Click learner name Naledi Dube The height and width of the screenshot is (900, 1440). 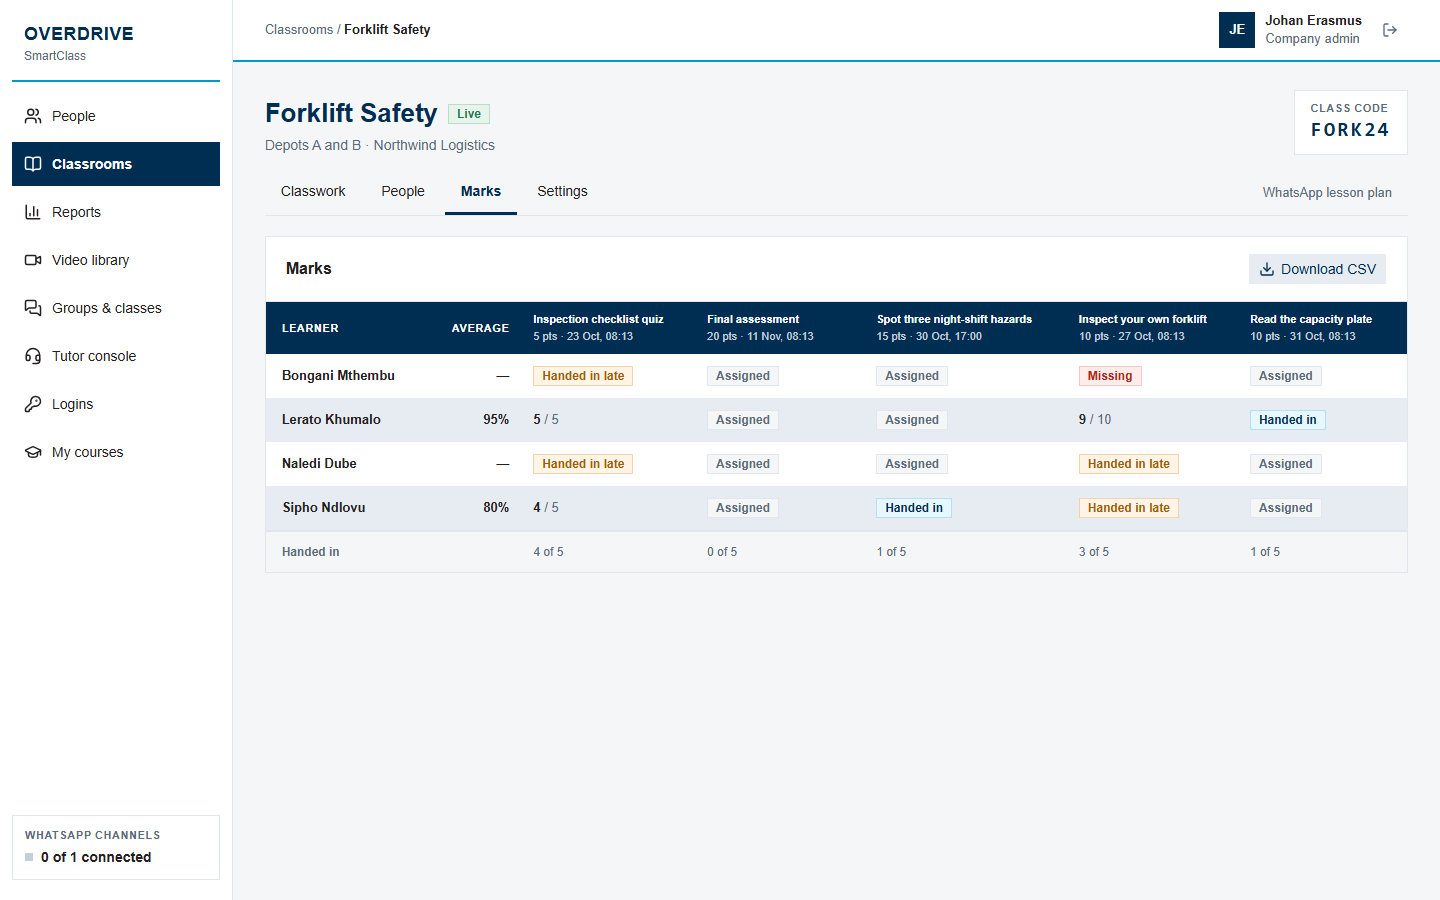[x=319, y=464]
